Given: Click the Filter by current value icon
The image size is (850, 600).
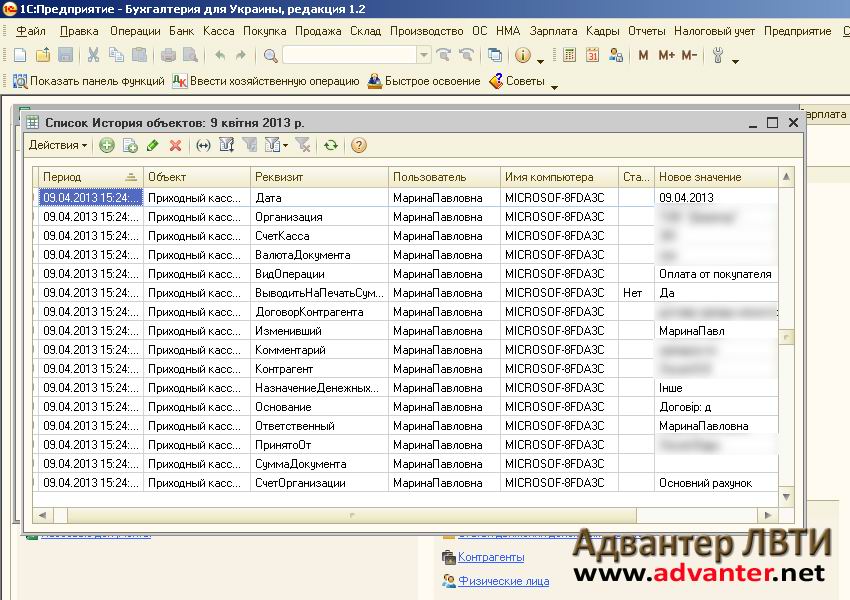Looking at the screenshot, I should click(x=249, y=145).
